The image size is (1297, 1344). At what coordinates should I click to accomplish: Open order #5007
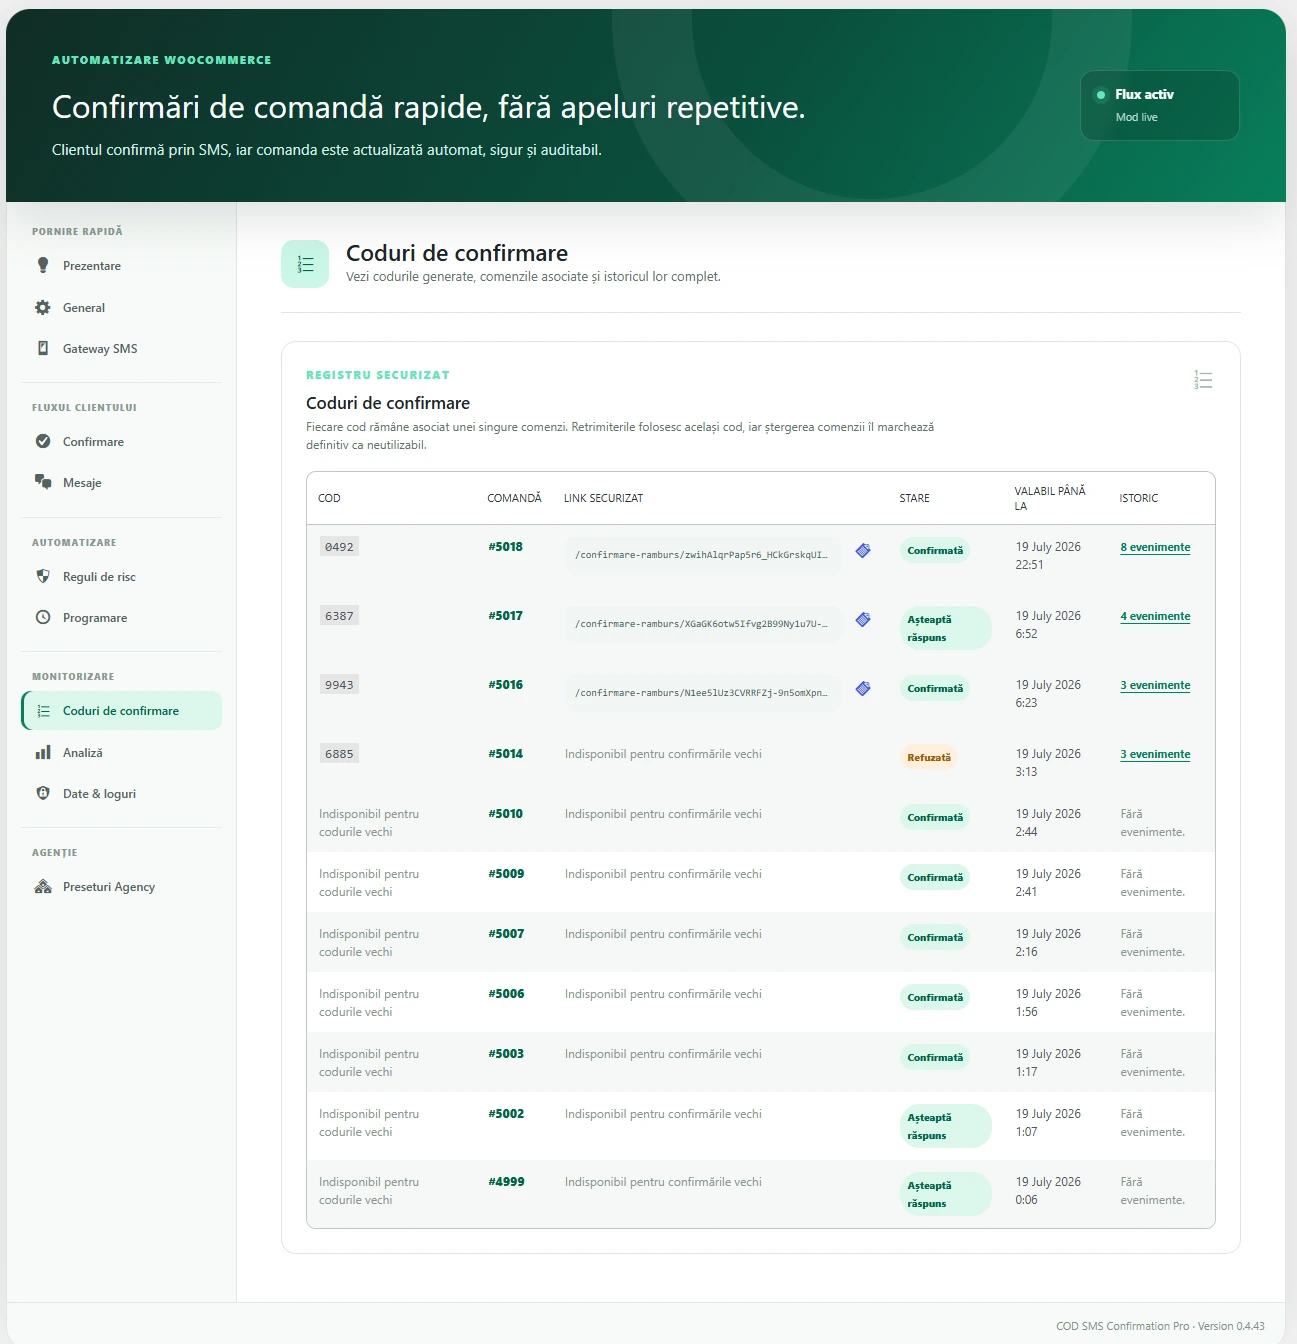pos(506,934)
